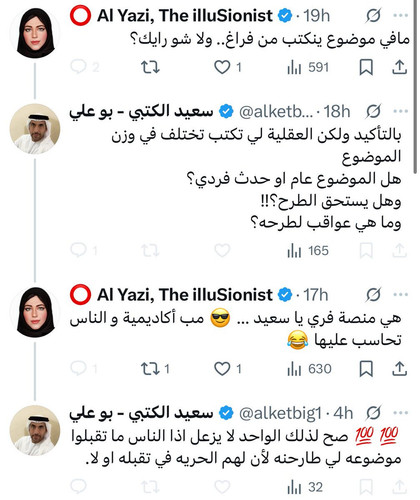
Task: Like Al Yazi's 19h tweet
Action: pyautogui.click(x=228, y=68)
